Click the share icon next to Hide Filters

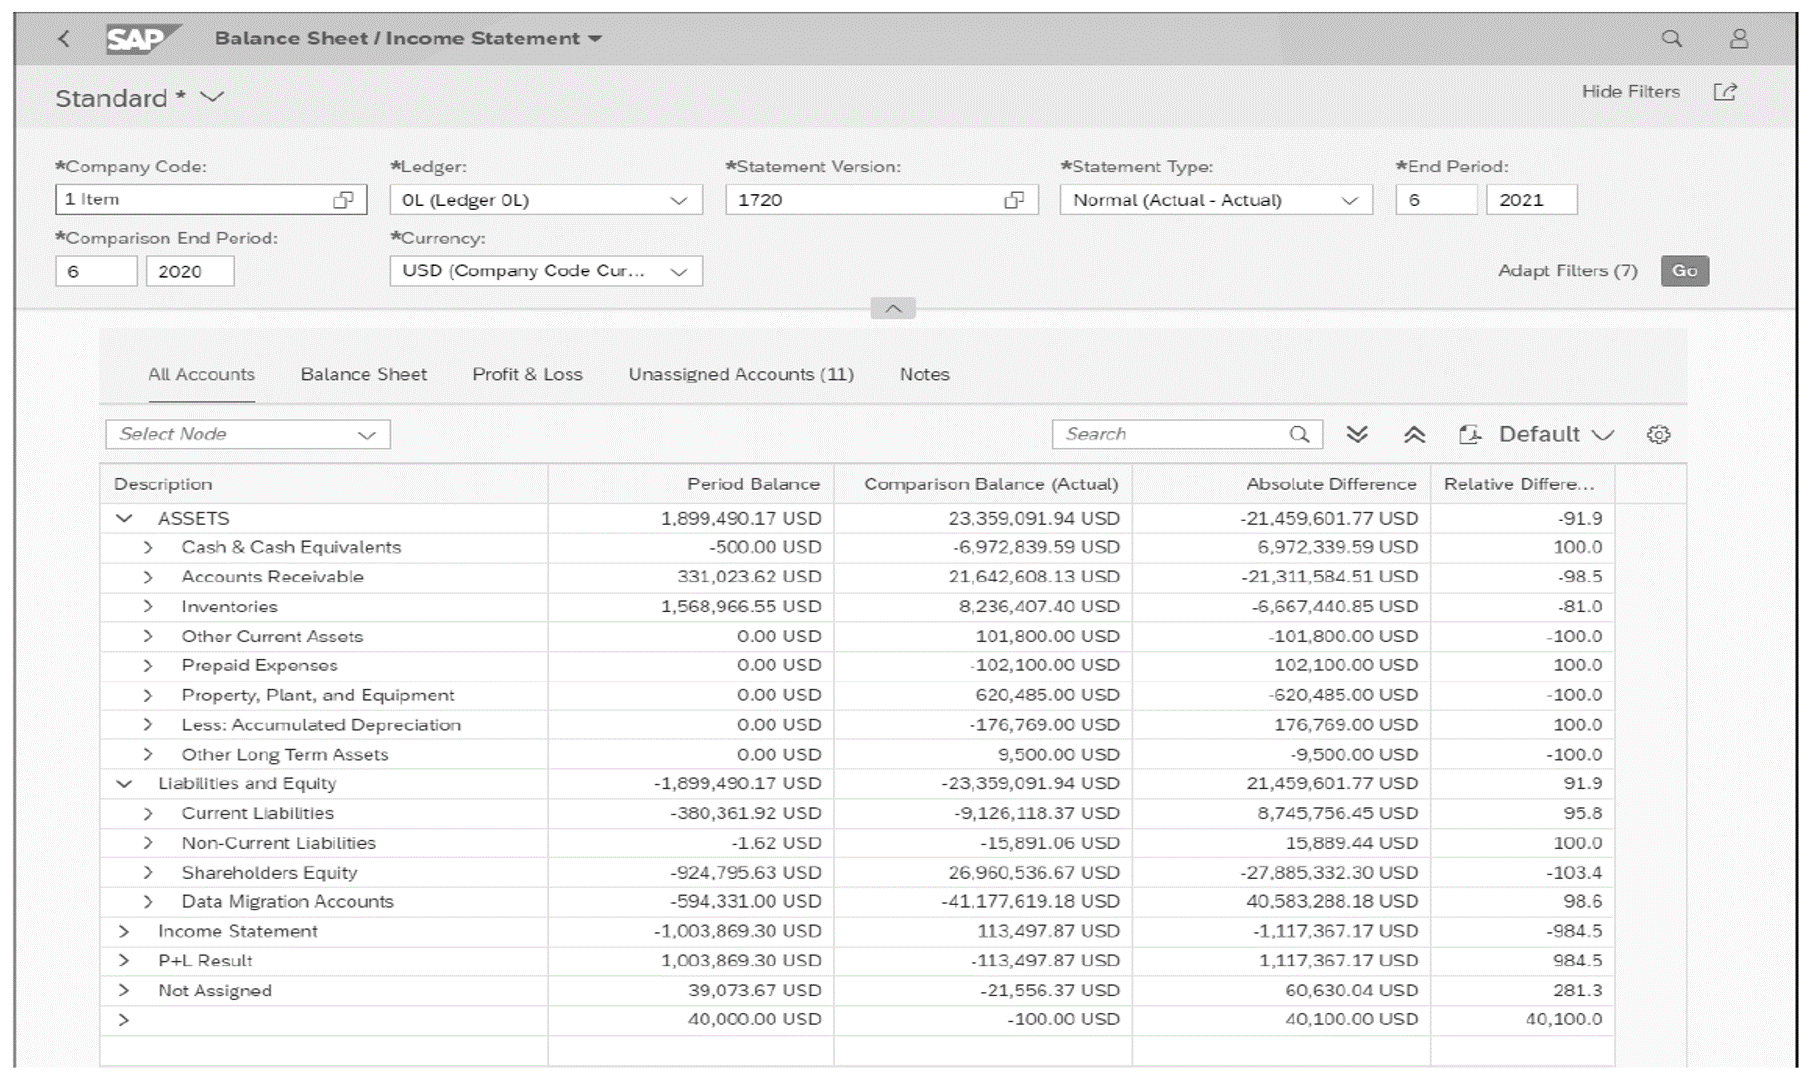tap(1726, 91)
